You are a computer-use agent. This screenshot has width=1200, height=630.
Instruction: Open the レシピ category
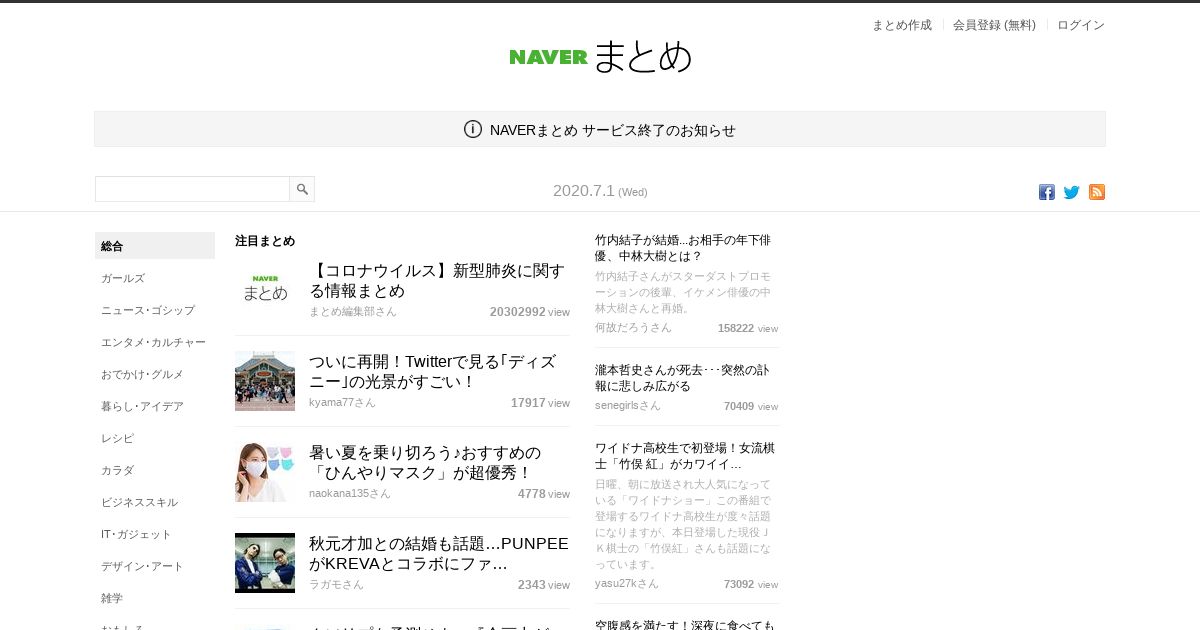click(x=155, y=438)
